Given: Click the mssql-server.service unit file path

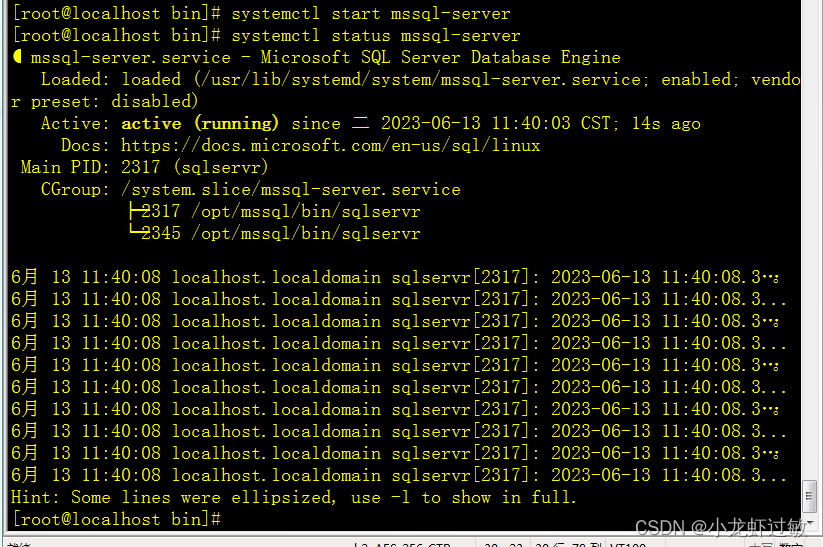Looking at the screenshot, I should 422,79.
